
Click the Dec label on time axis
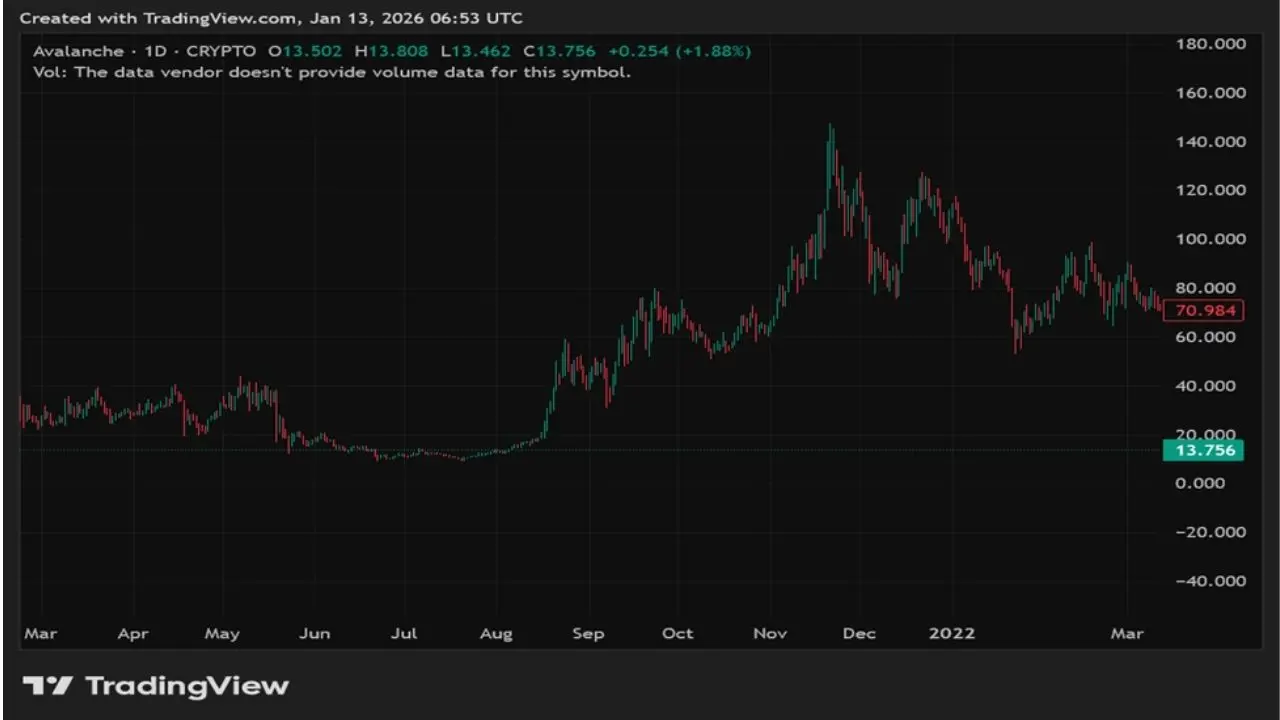click(859, 634)
